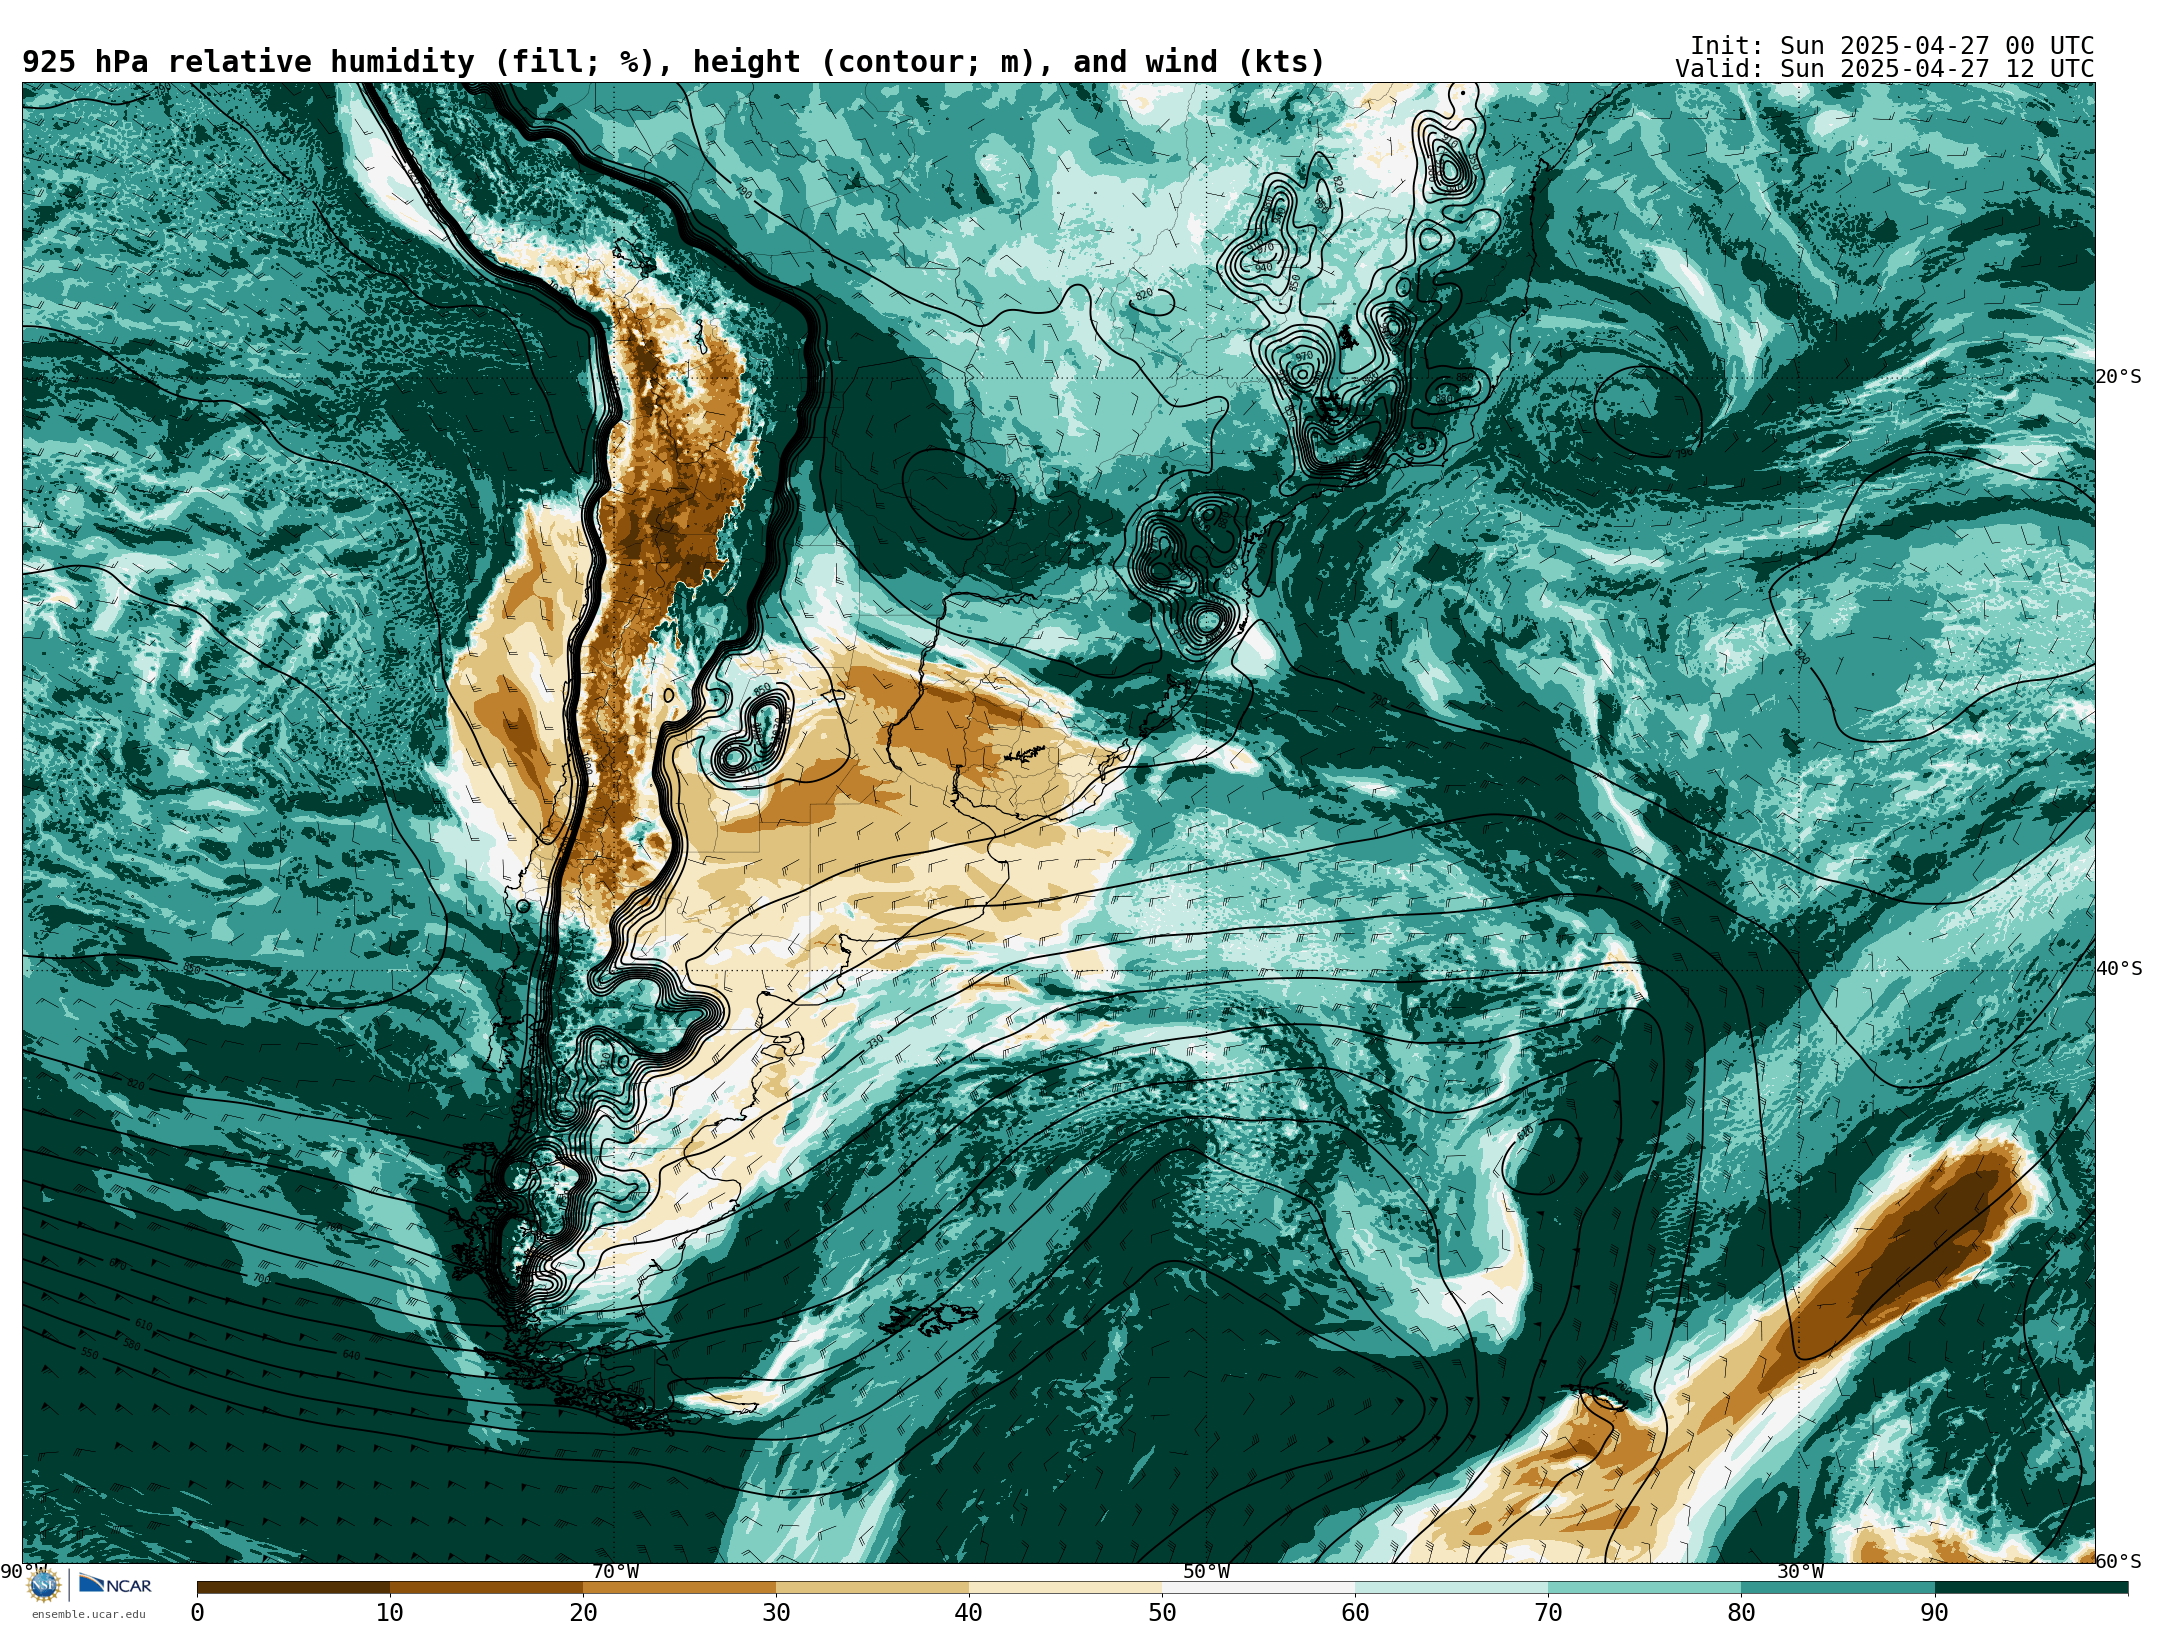Select the 80–90 teal colorbar segment
The height and width of the screenshot is (1626, 2160).
point(1837,1587)
